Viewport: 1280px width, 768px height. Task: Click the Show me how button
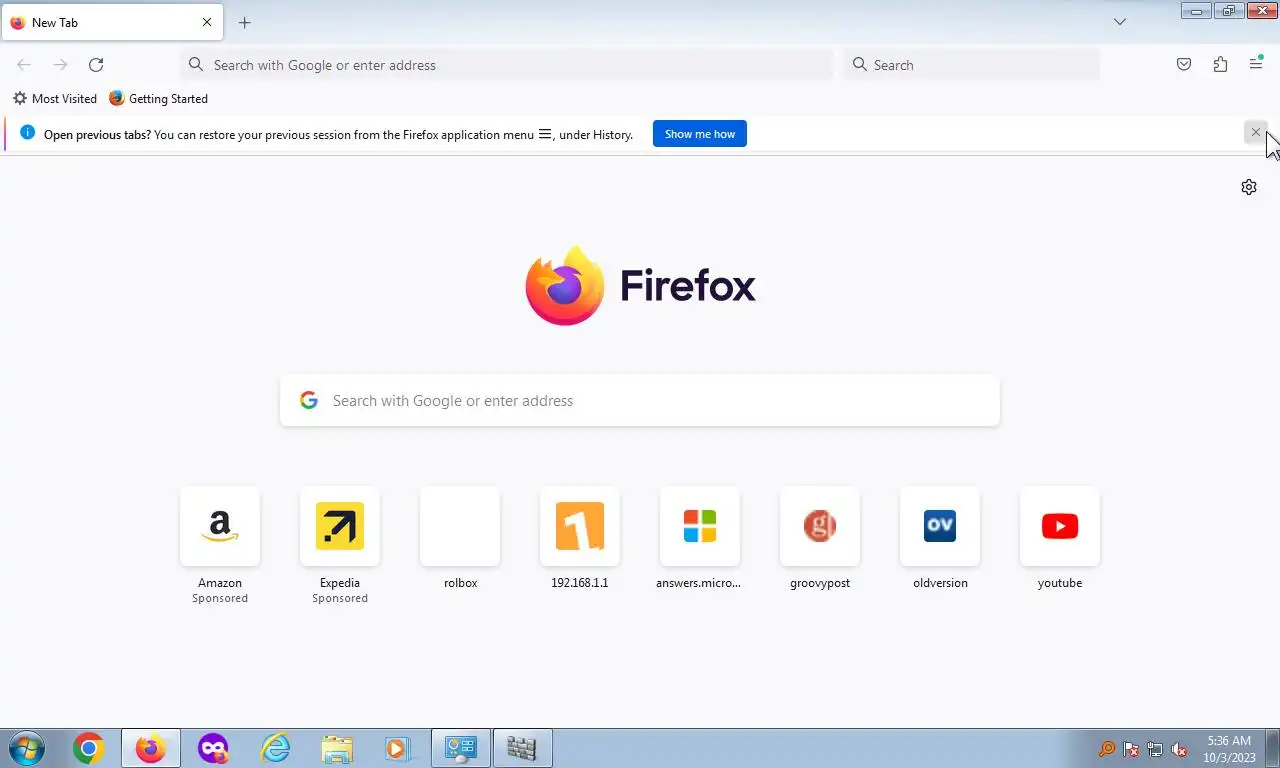click(x=700, y=134)
